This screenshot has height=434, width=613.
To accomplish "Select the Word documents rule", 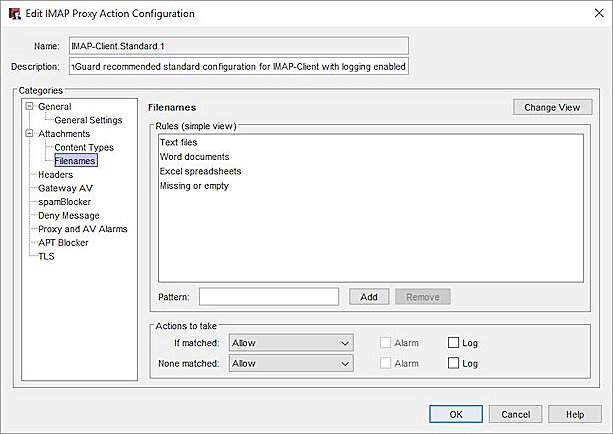I will 371,157.
